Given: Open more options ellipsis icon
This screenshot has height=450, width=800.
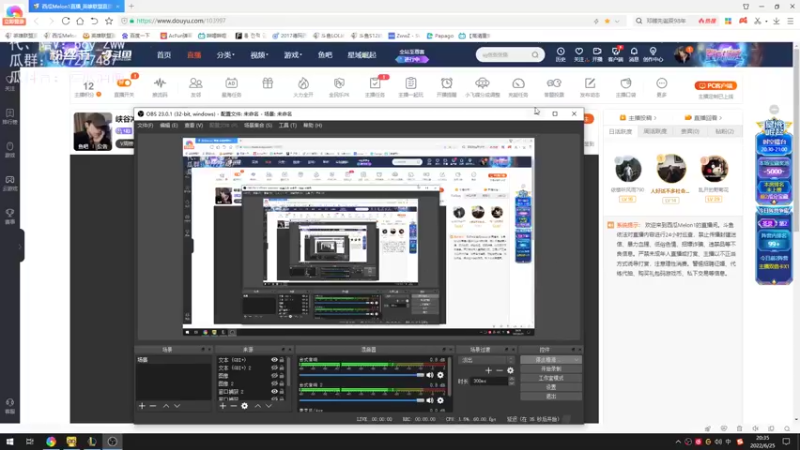Looking at the screenshot, I should (x=661, y=83).
